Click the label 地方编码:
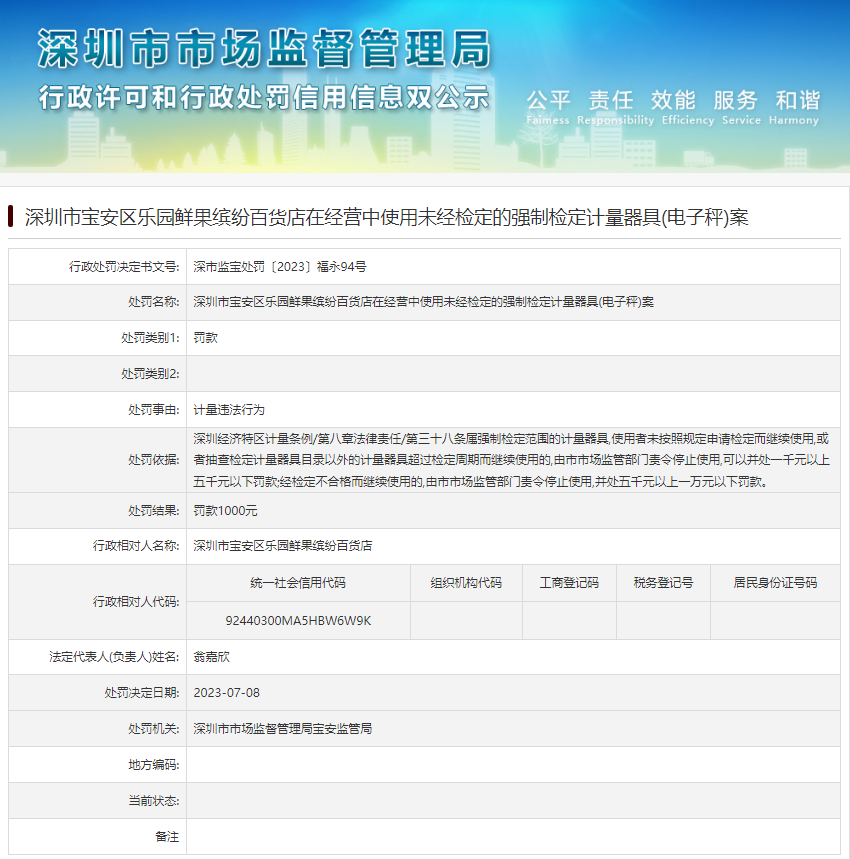 click(154, 765)
